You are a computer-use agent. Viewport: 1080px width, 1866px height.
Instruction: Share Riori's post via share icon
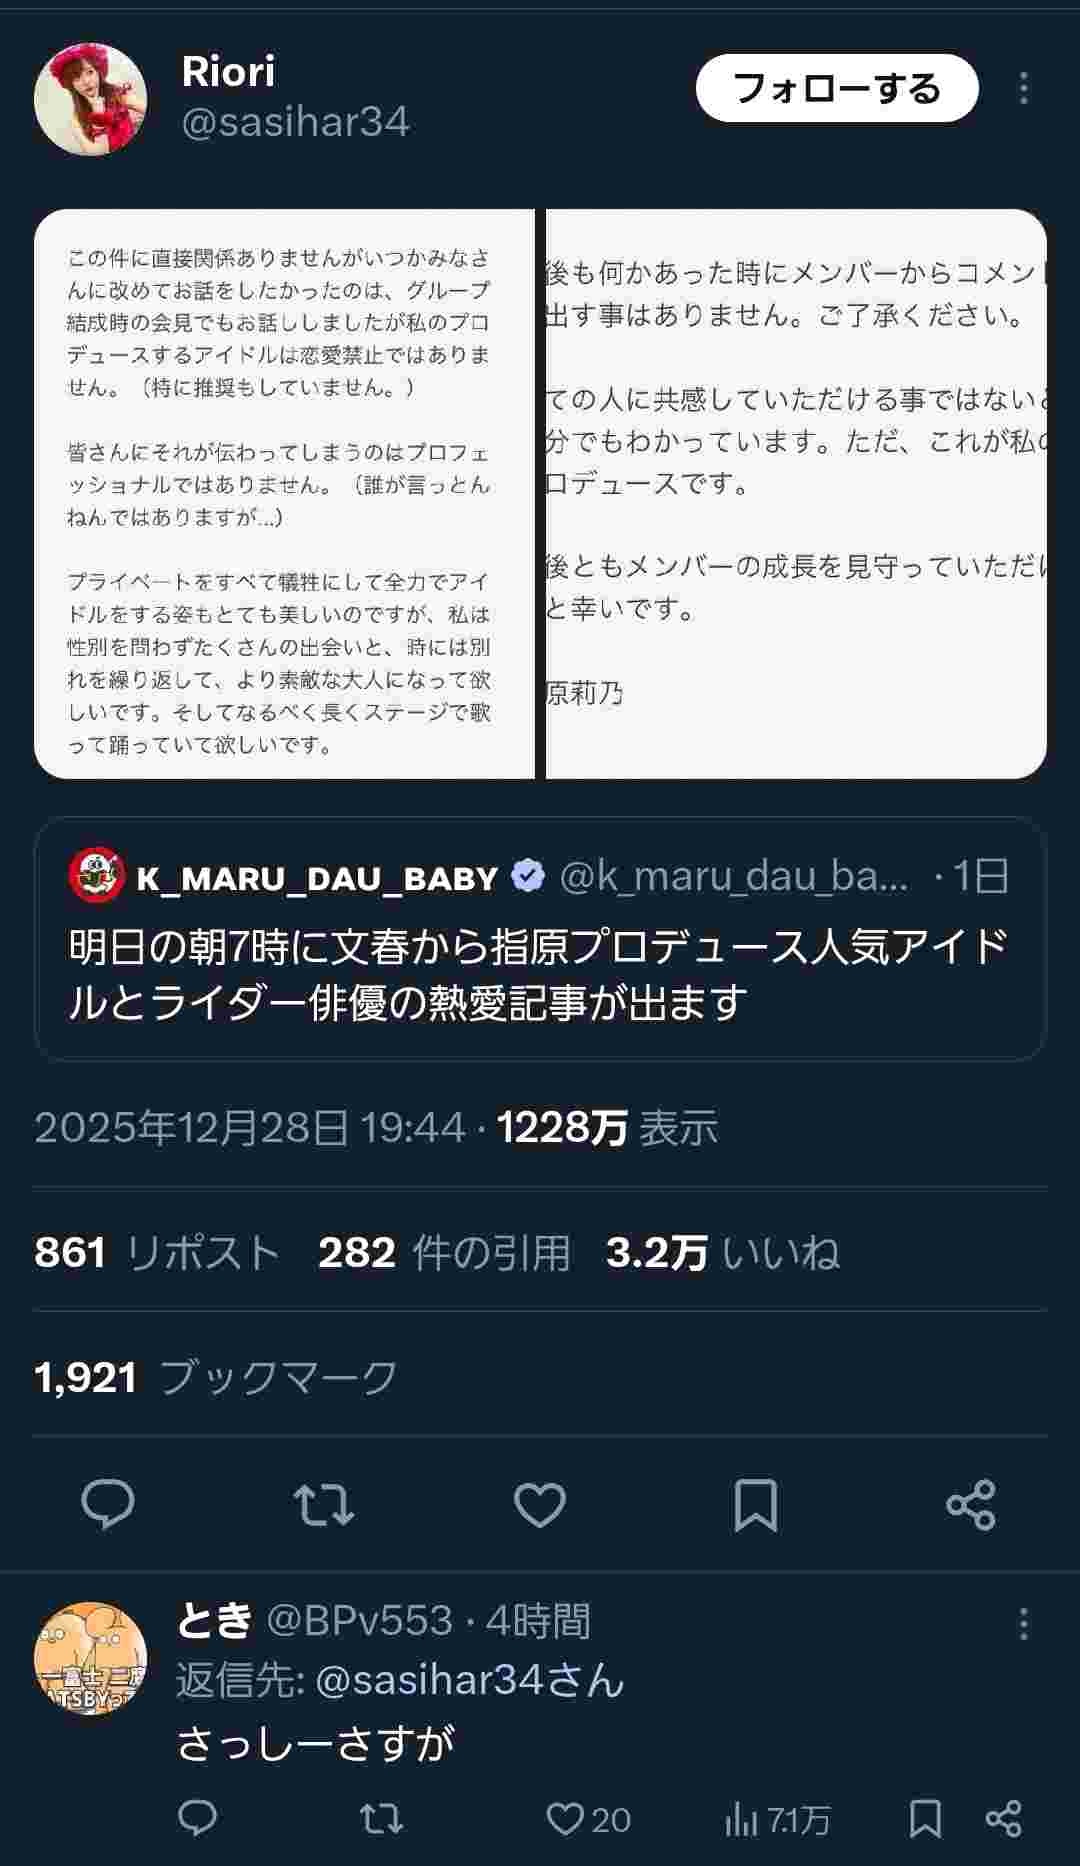click(x=971, y=1504)
